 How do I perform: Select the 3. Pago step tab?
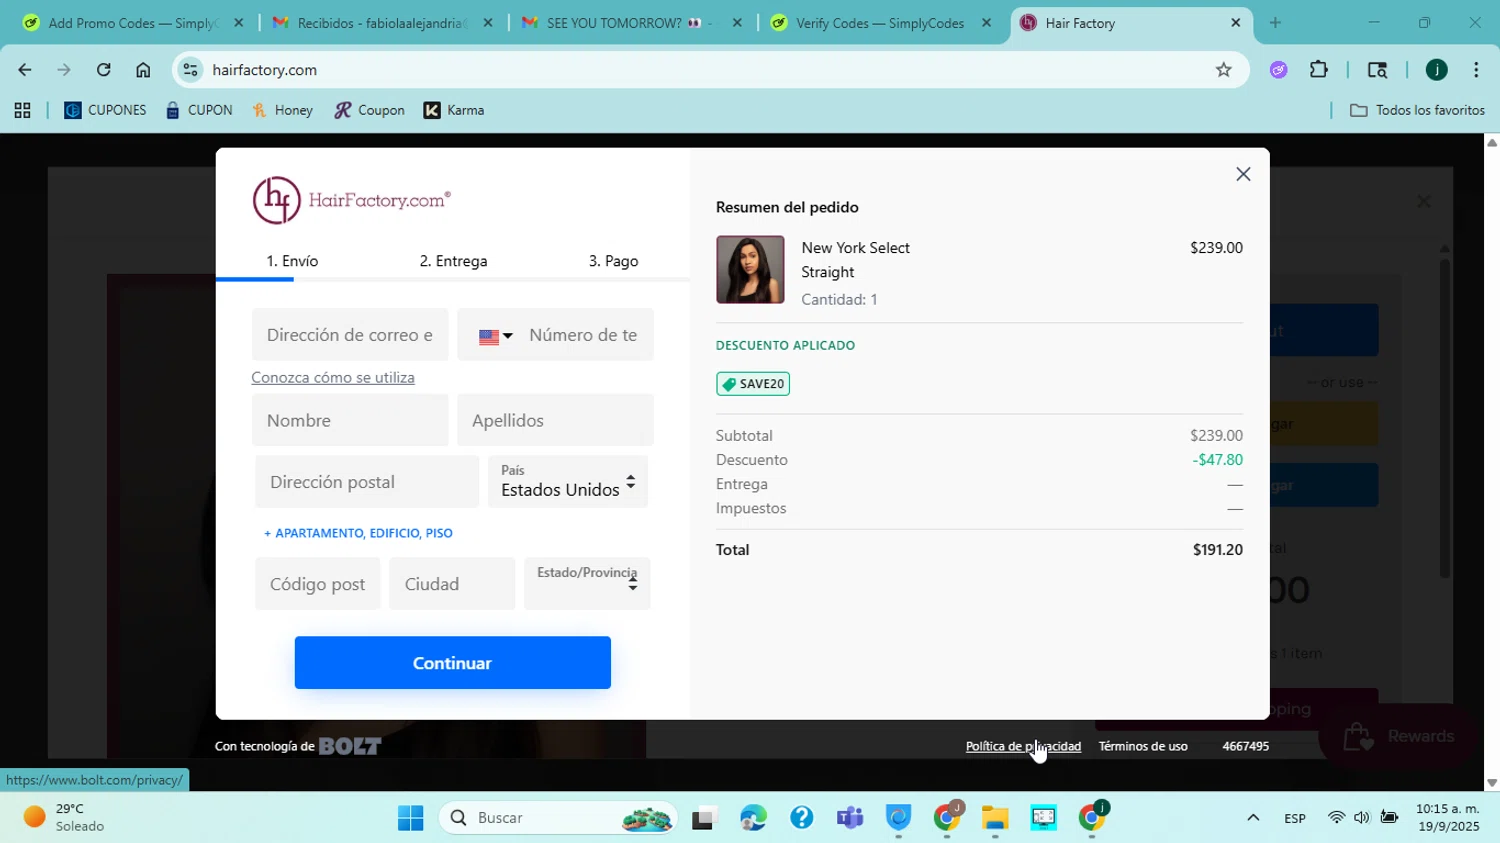613,261
